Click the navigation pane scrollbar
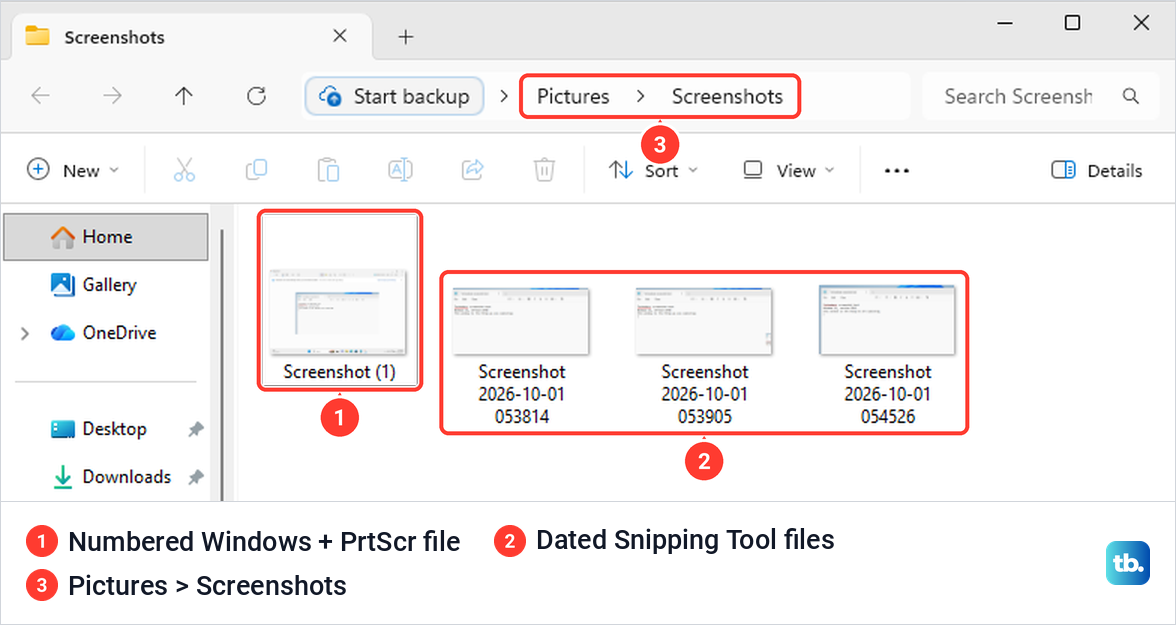Screen dimensions: 1176x625 221,365
